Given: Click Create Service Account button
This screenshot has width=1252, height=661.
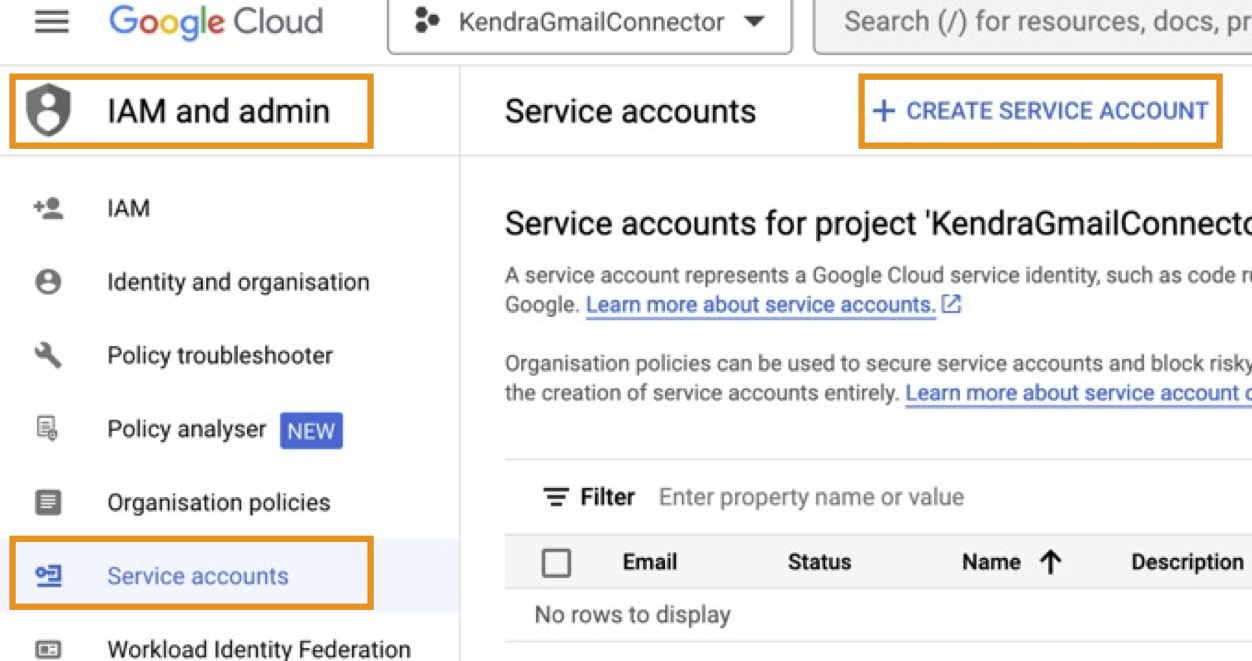Looking at the screenshot, I should [1041, 111].
